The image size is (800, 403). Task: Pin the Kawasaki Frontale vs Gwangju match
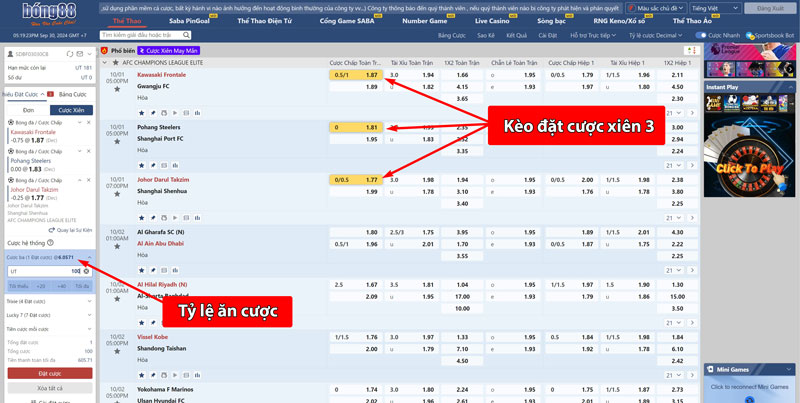pyautogui.click(x=153, y=113)
